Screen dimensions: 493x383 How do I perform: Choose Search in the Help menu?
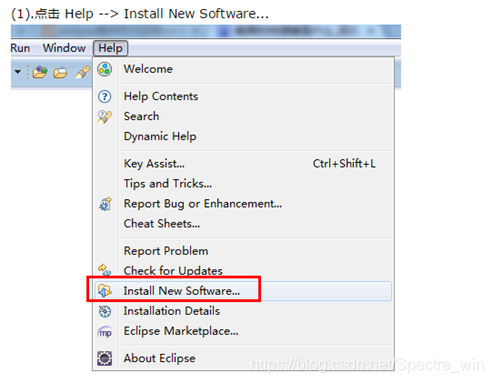pyautogui.click(x=243, y=116)
